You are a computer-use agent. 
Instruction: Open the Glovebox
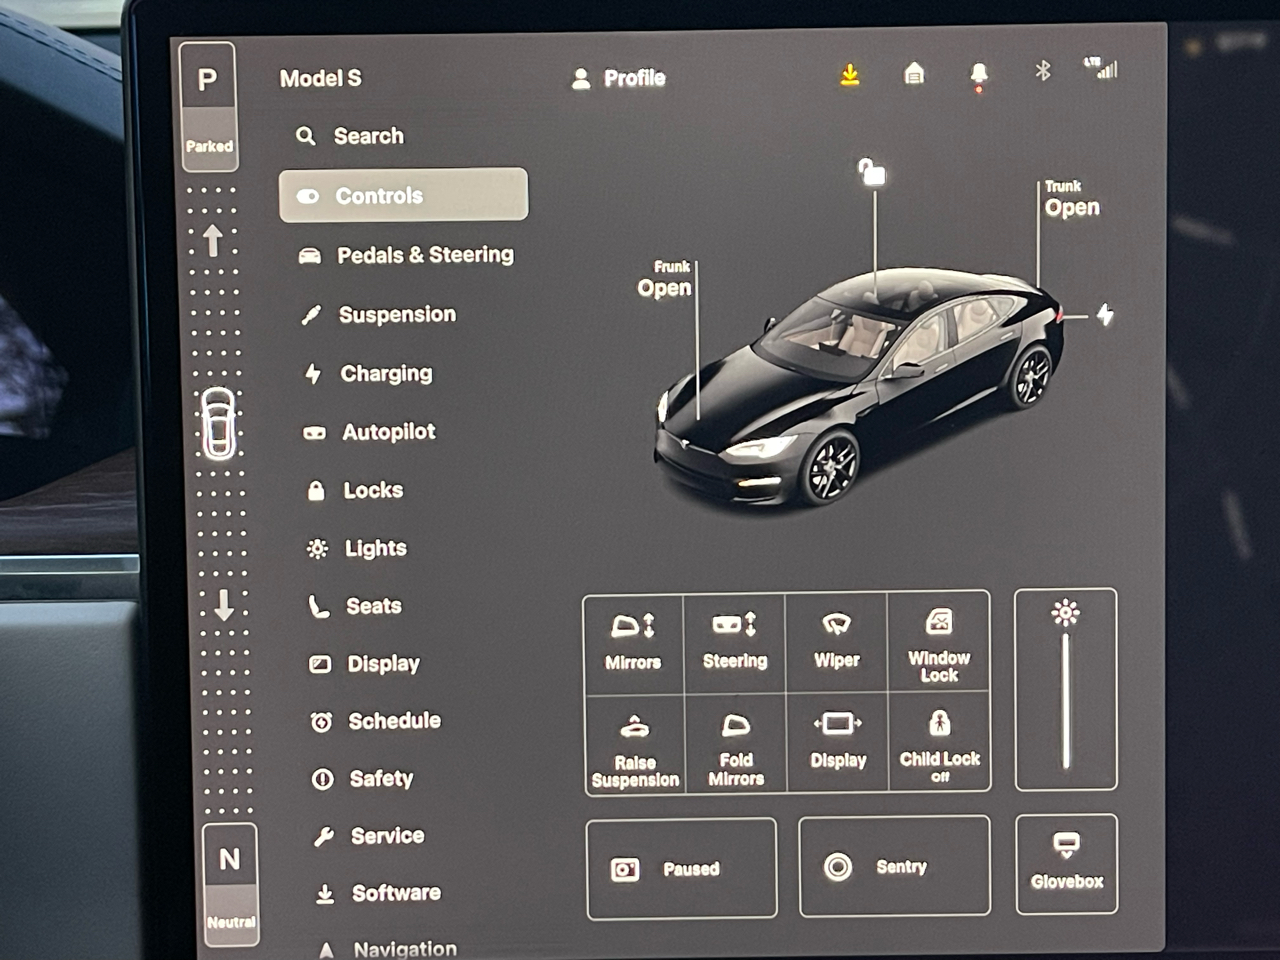tap(1066, 863)
